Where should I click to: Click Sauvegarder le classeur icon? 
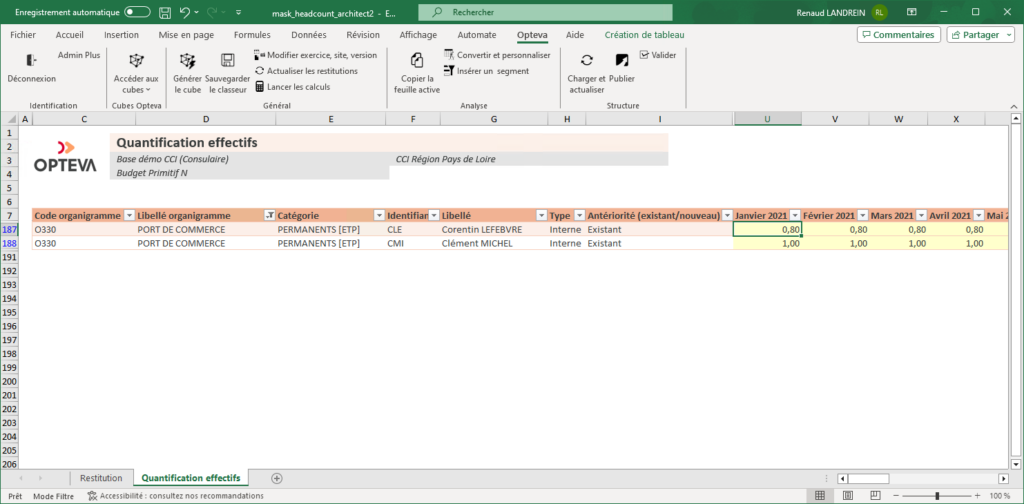point(227,60)
